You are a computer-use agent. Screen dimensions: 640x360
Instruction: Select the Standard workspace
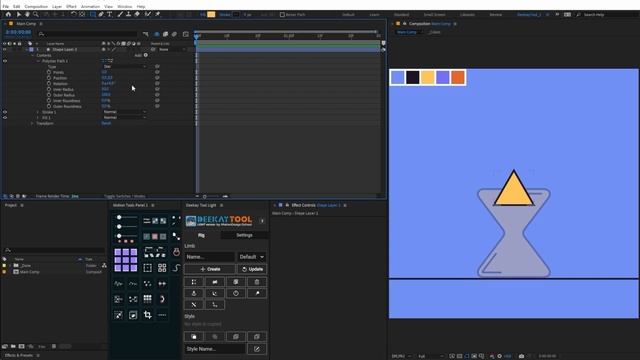tap(401, 15)
